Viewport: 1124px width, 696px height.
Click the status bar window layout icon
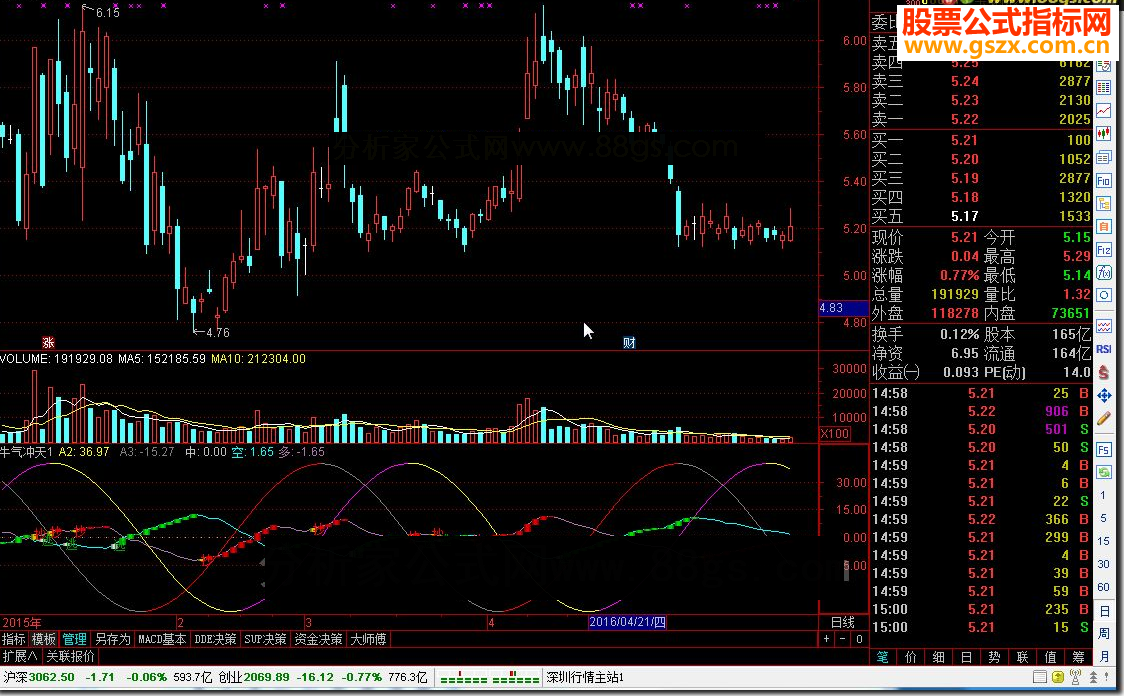coord(1040,677)
